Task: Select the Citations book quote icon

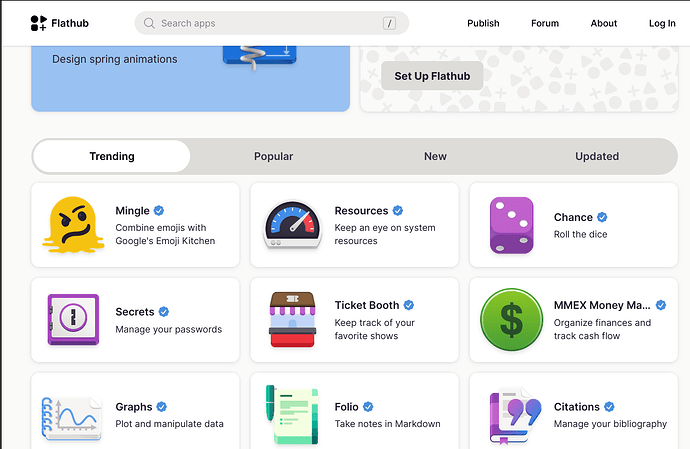Action: [515, 416]
